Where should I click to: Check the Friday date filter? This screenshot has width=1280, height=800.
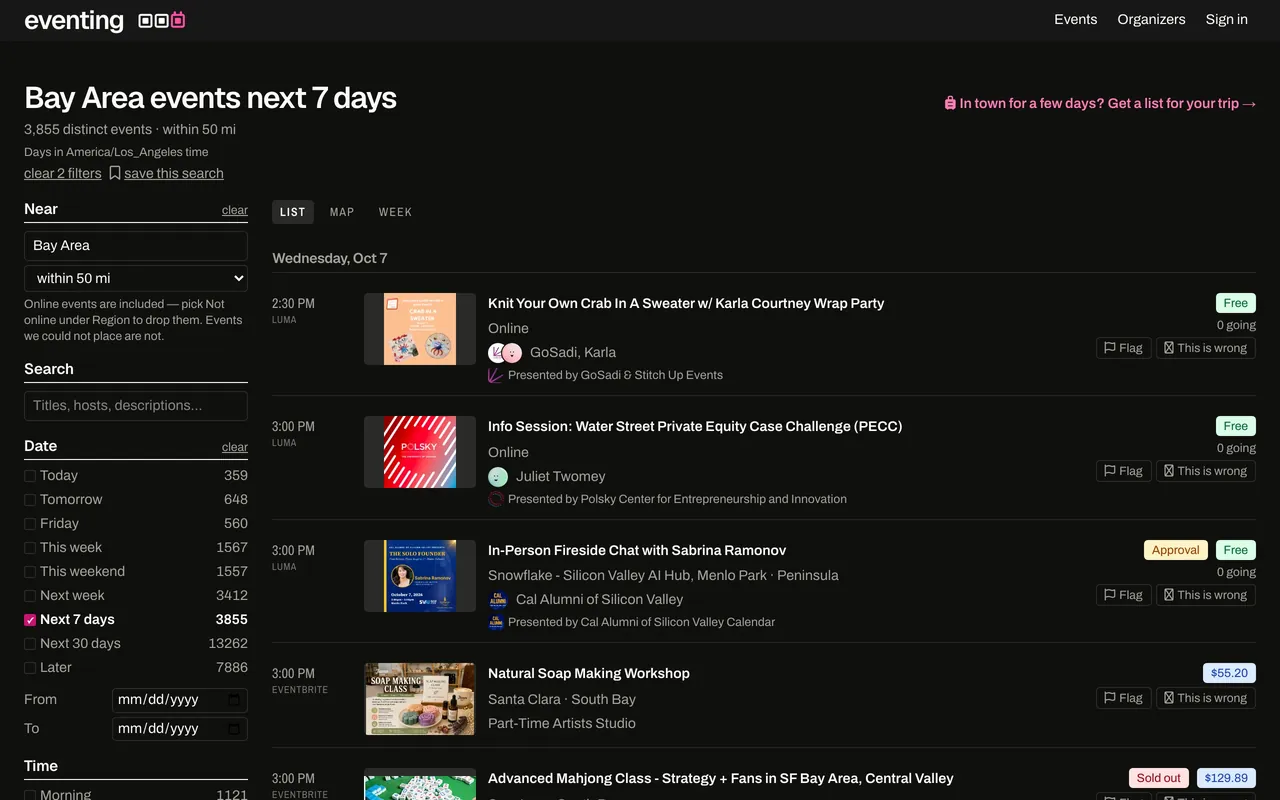point(30,524)
